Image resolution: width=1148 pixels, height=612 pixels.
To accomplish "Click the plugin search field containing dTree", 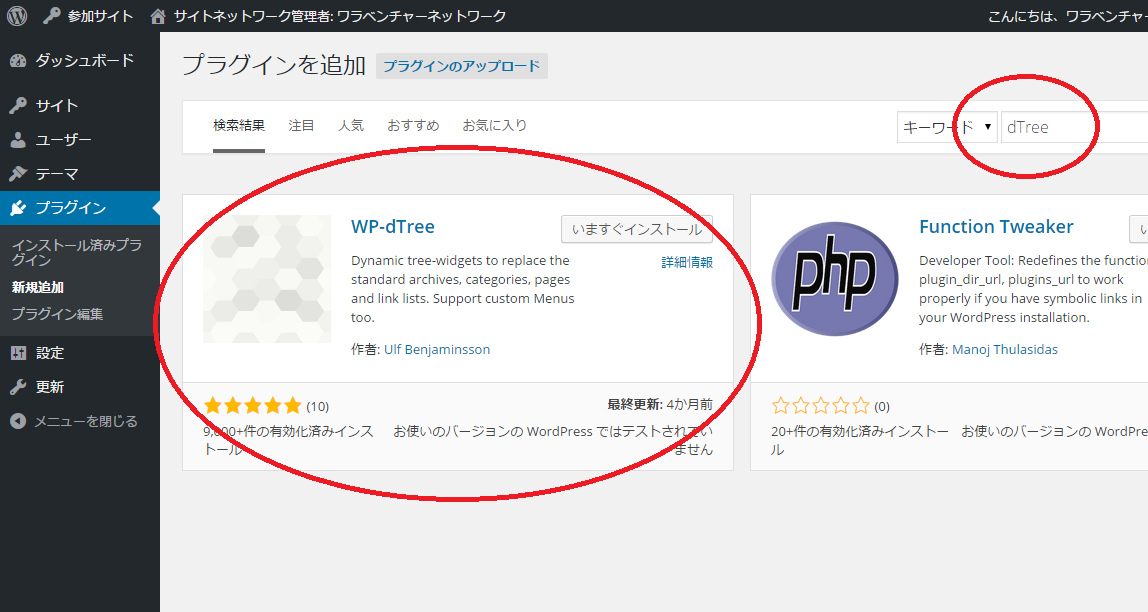I will click(1074, 127).
